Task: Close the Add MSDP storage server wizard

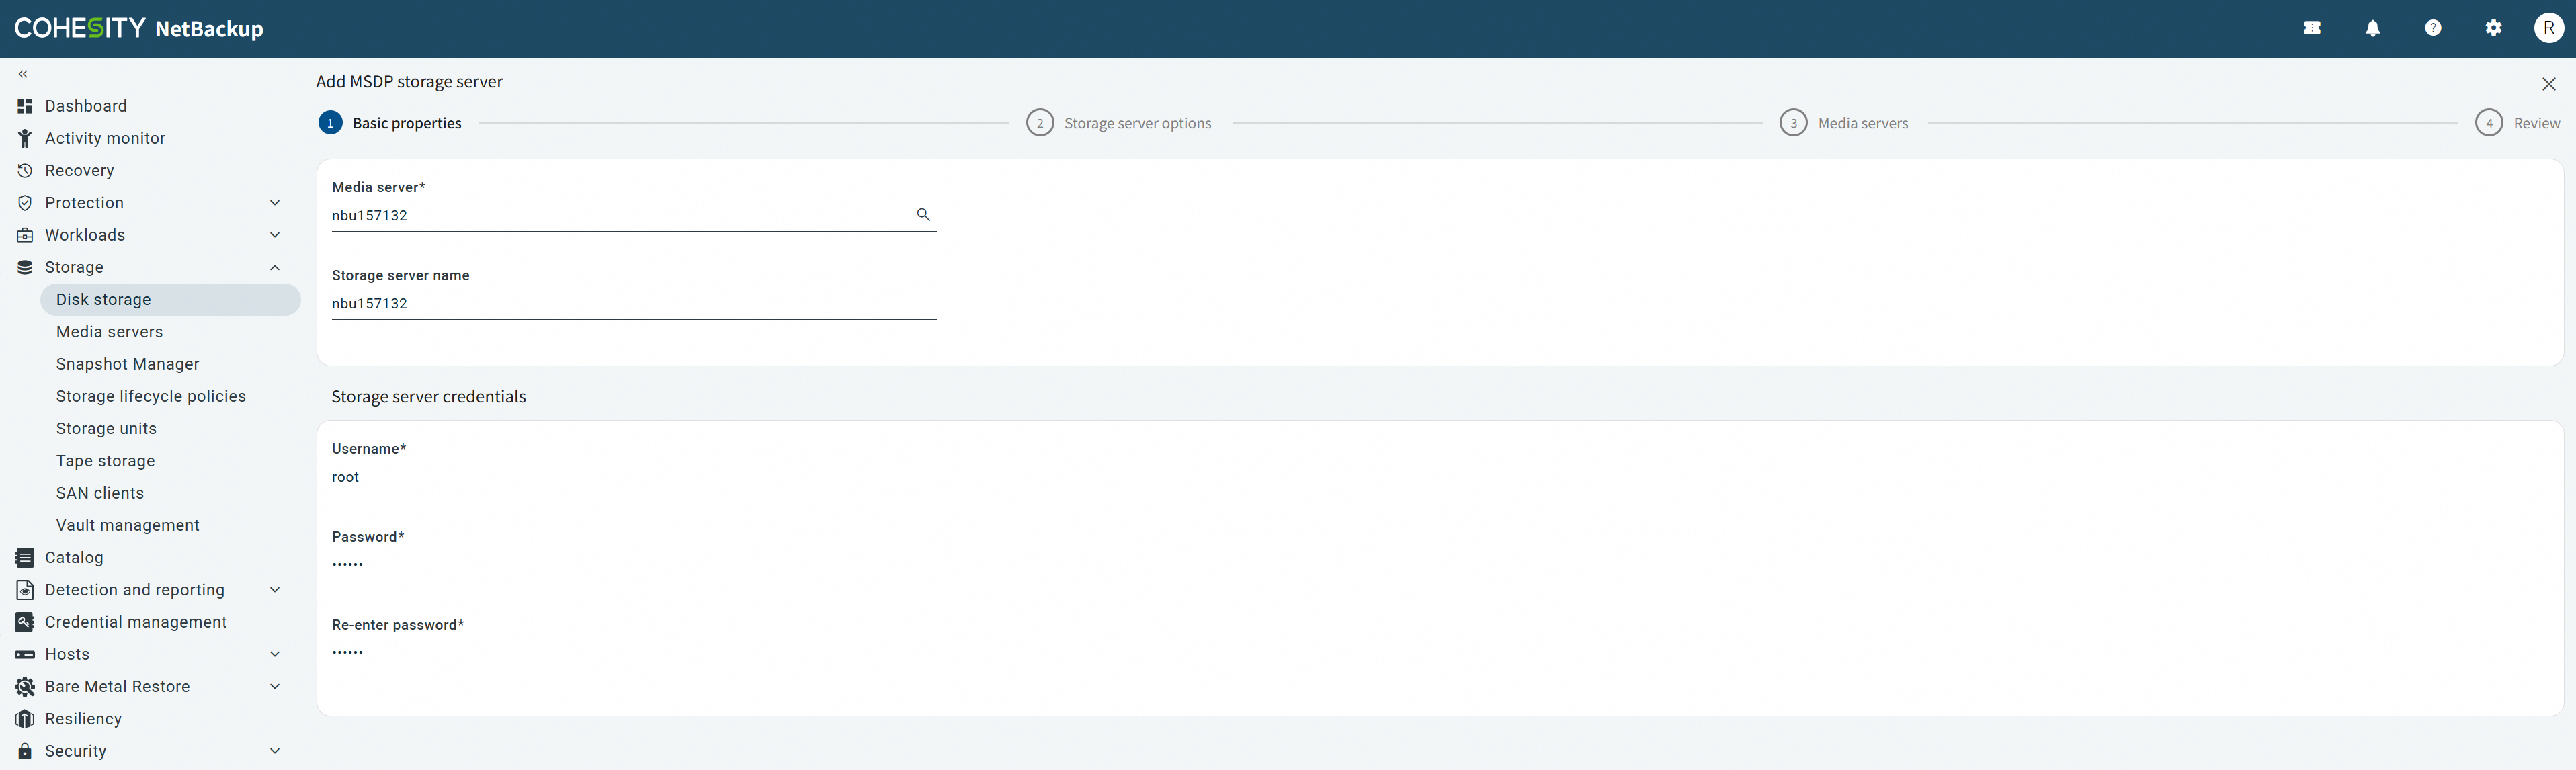Action: [2548, 84]
